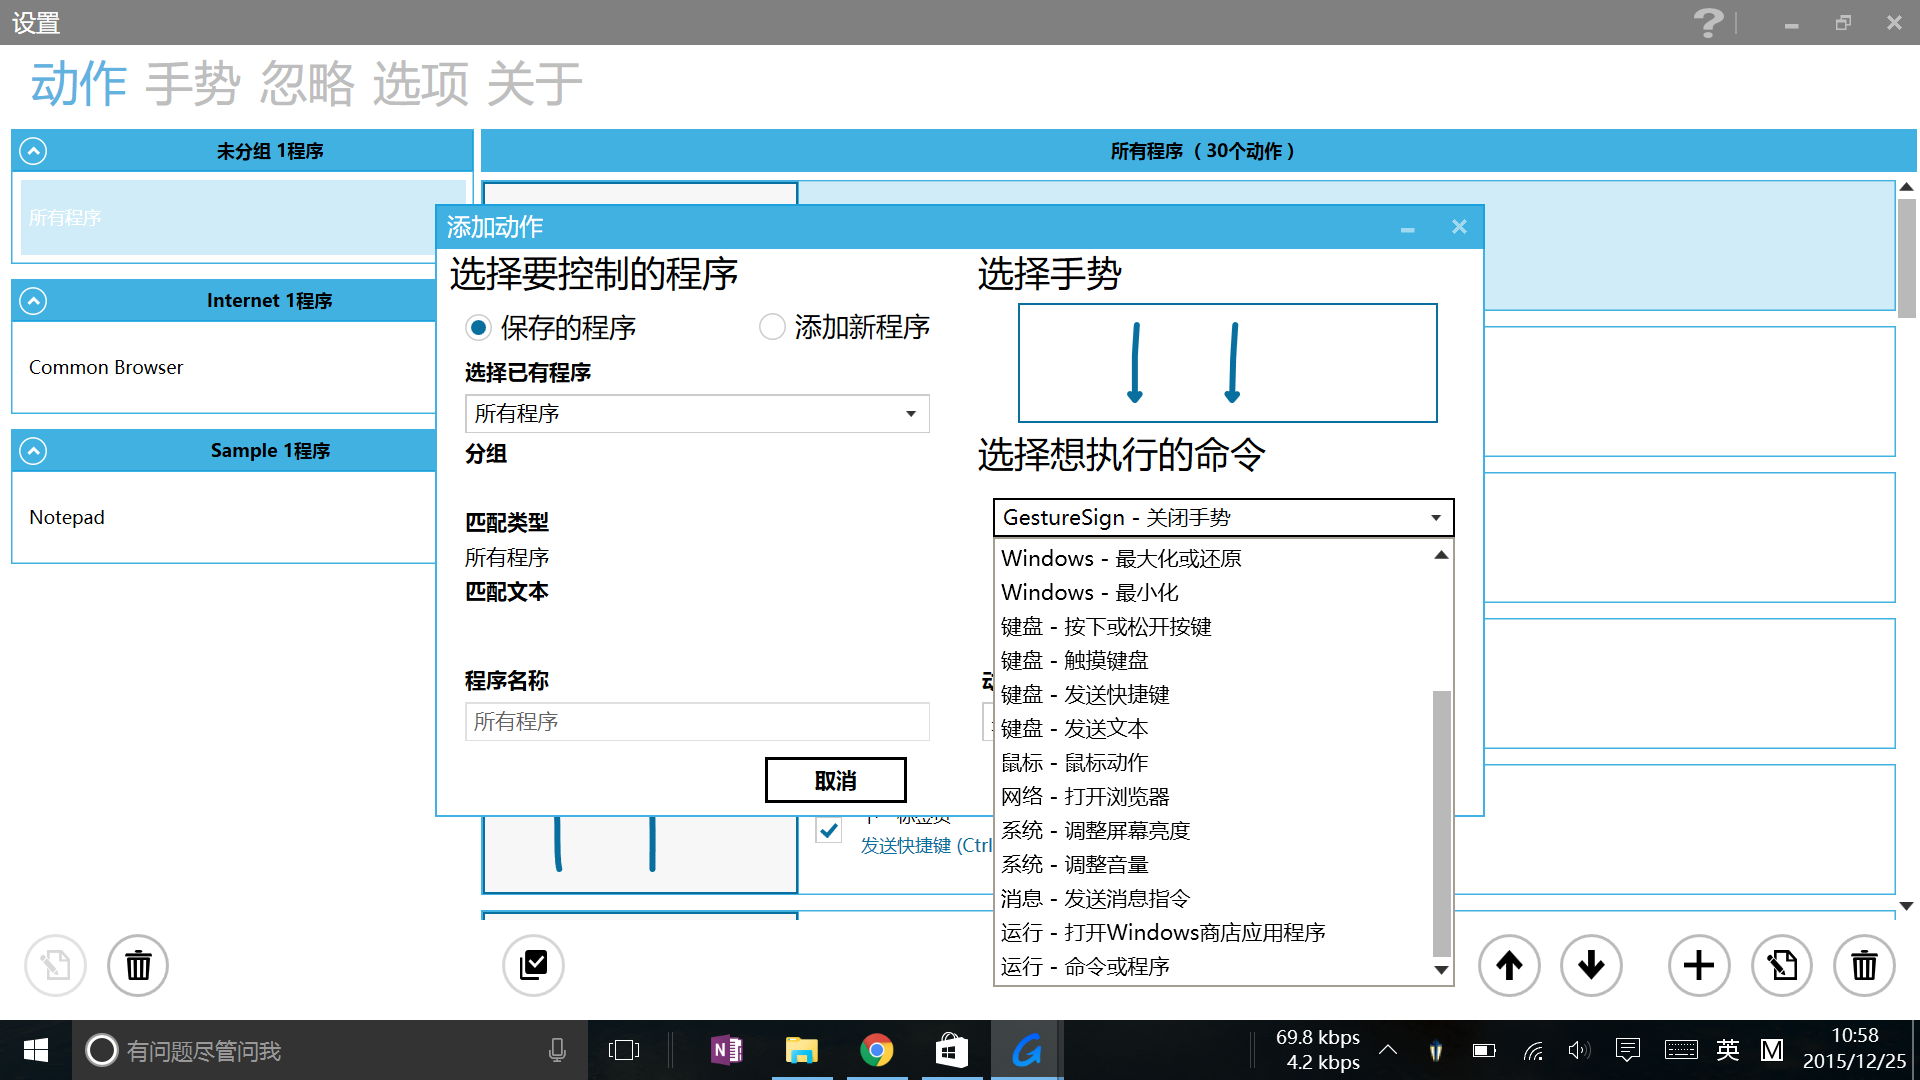This screenshot has height=1080, width=1920.
Task: Choose 消息 - 发送消息指令 from the list
Action: 1214,898
